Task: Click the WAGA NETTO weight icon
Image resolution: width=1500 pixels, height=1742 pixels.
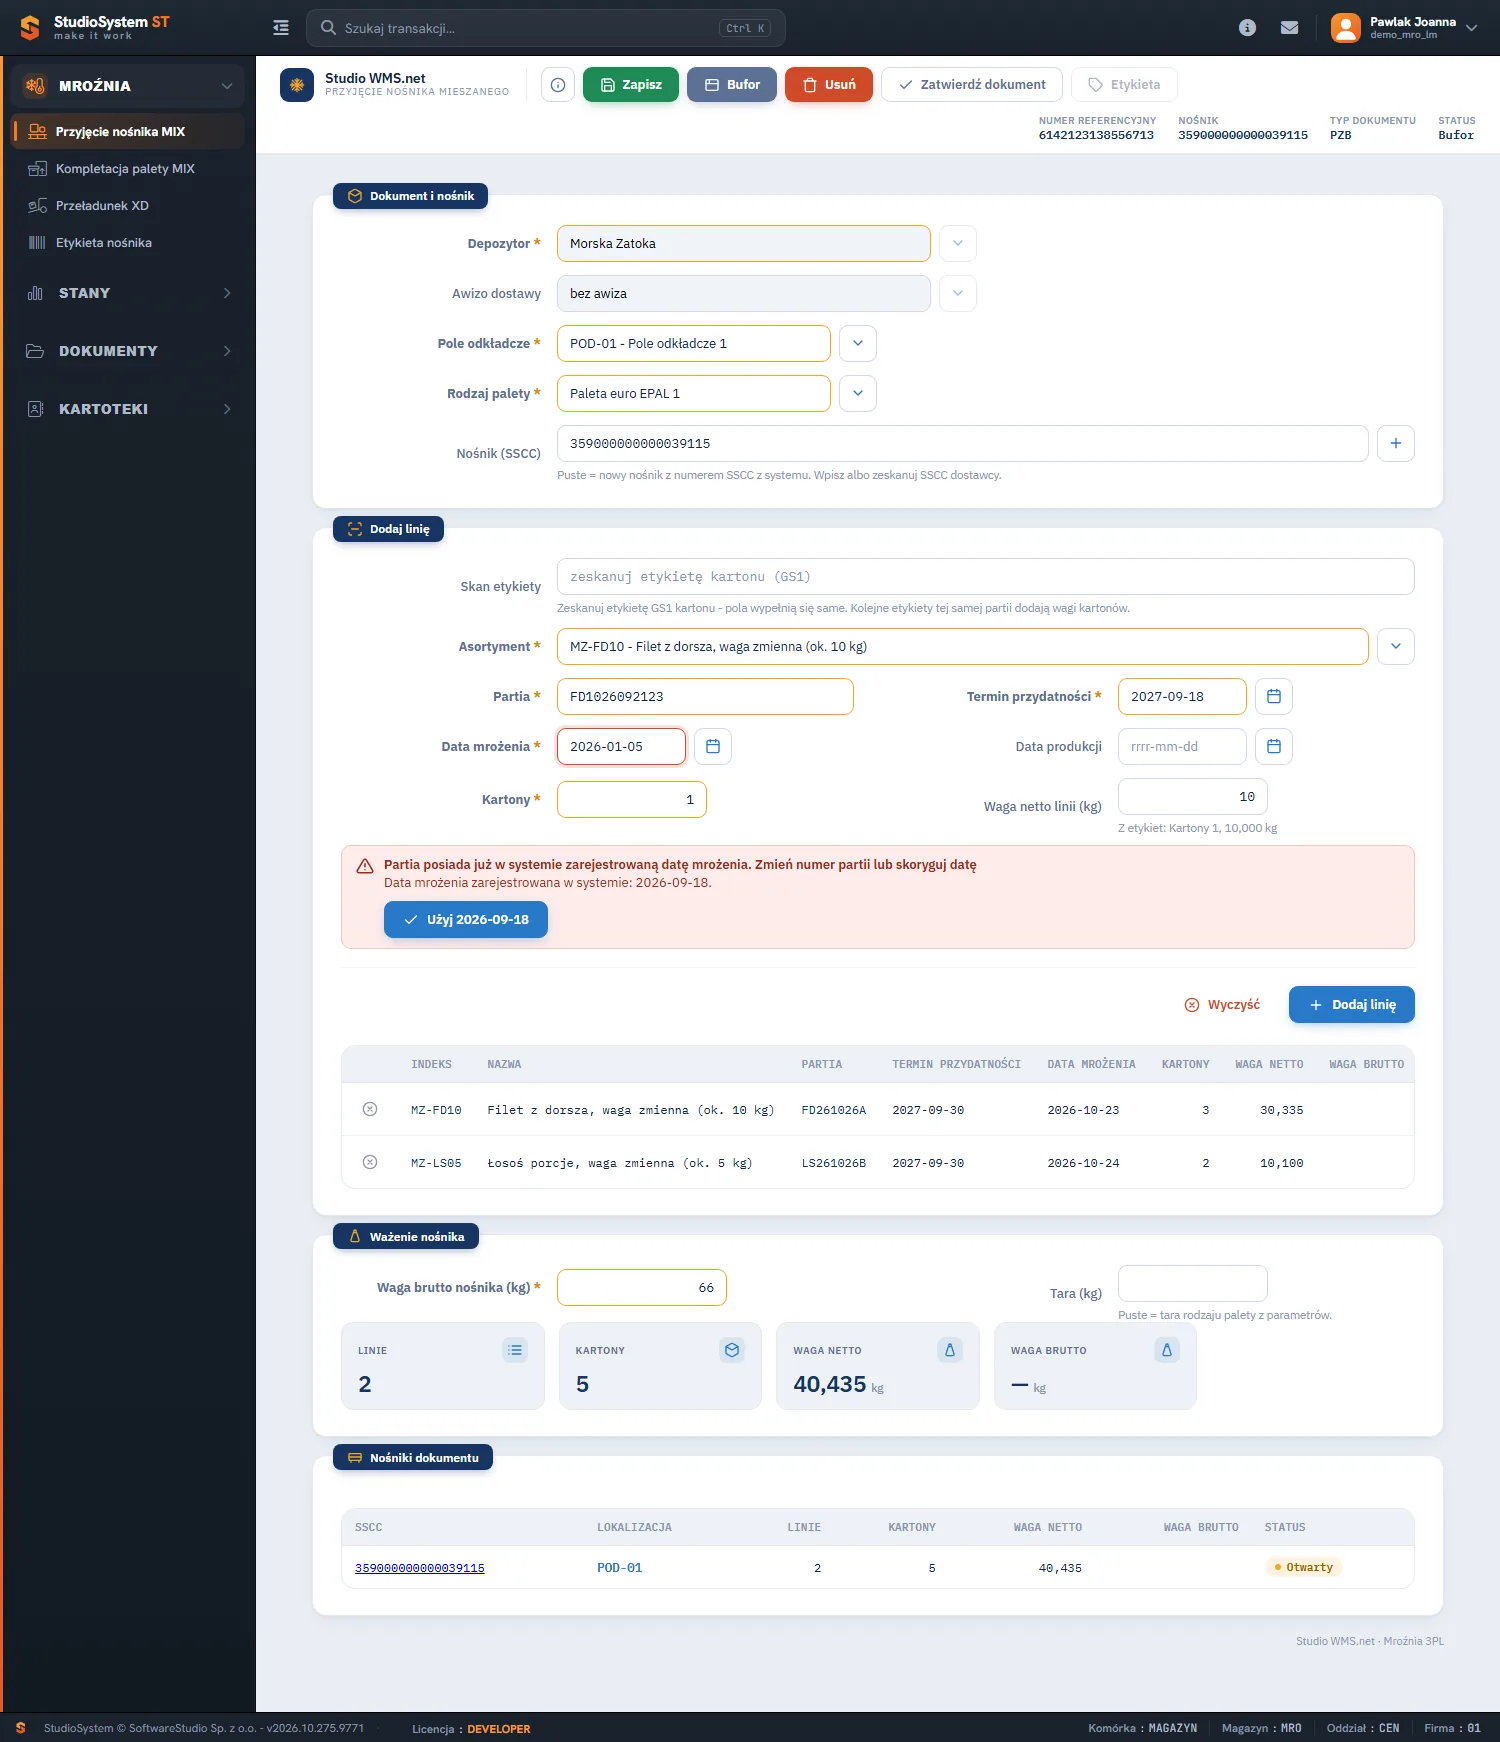Action: point(950,1350)
